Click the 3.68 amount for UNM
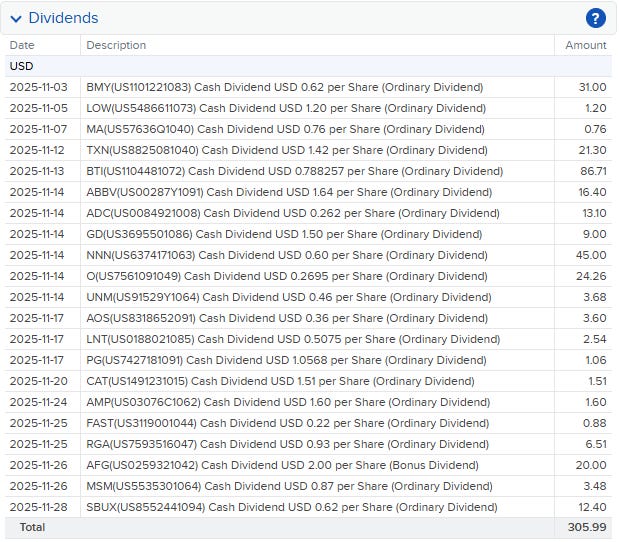The height and width of the screenshot is (542, 619). pos(595,297)
